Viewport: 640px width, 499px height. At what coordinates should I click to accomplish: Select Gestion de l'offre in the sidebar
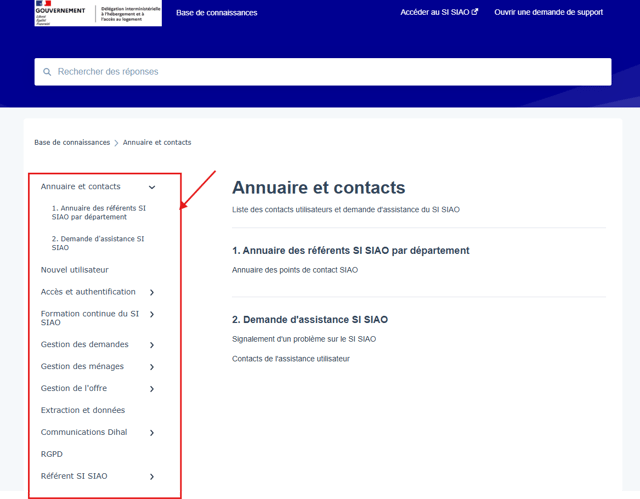click(x=74, y=388)
